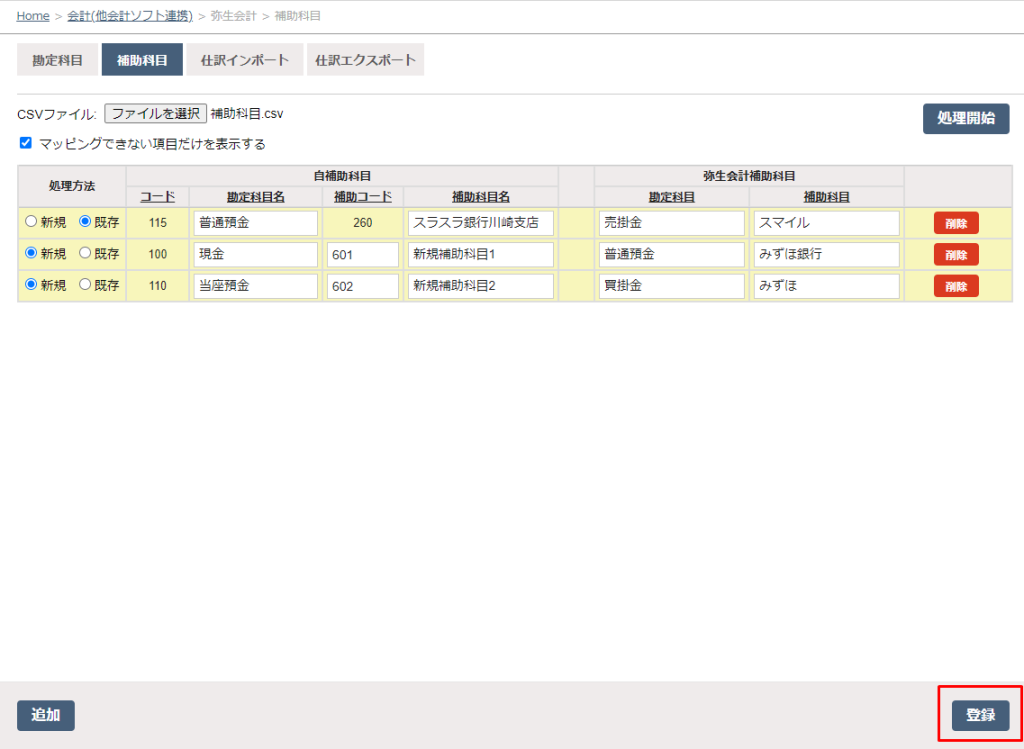Select the 補助科目 tab
Image resolution: width=1024 pixels, height=749 pixels.
coord(142,60)
